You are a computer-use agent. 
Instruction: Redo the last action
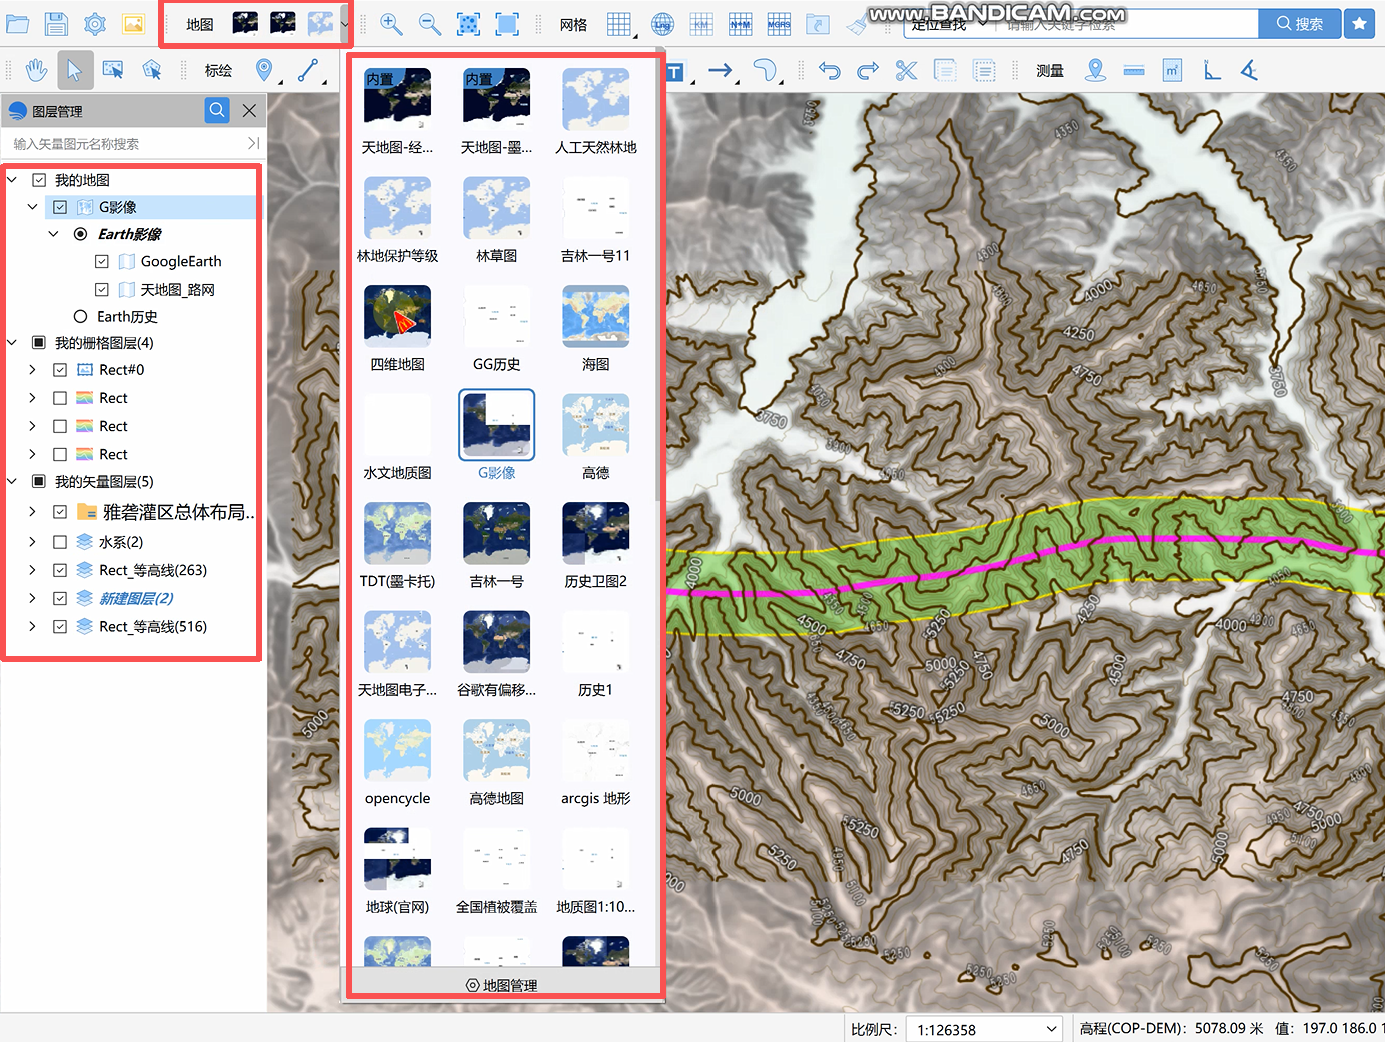pyautogui.click(x=868, y=70)
